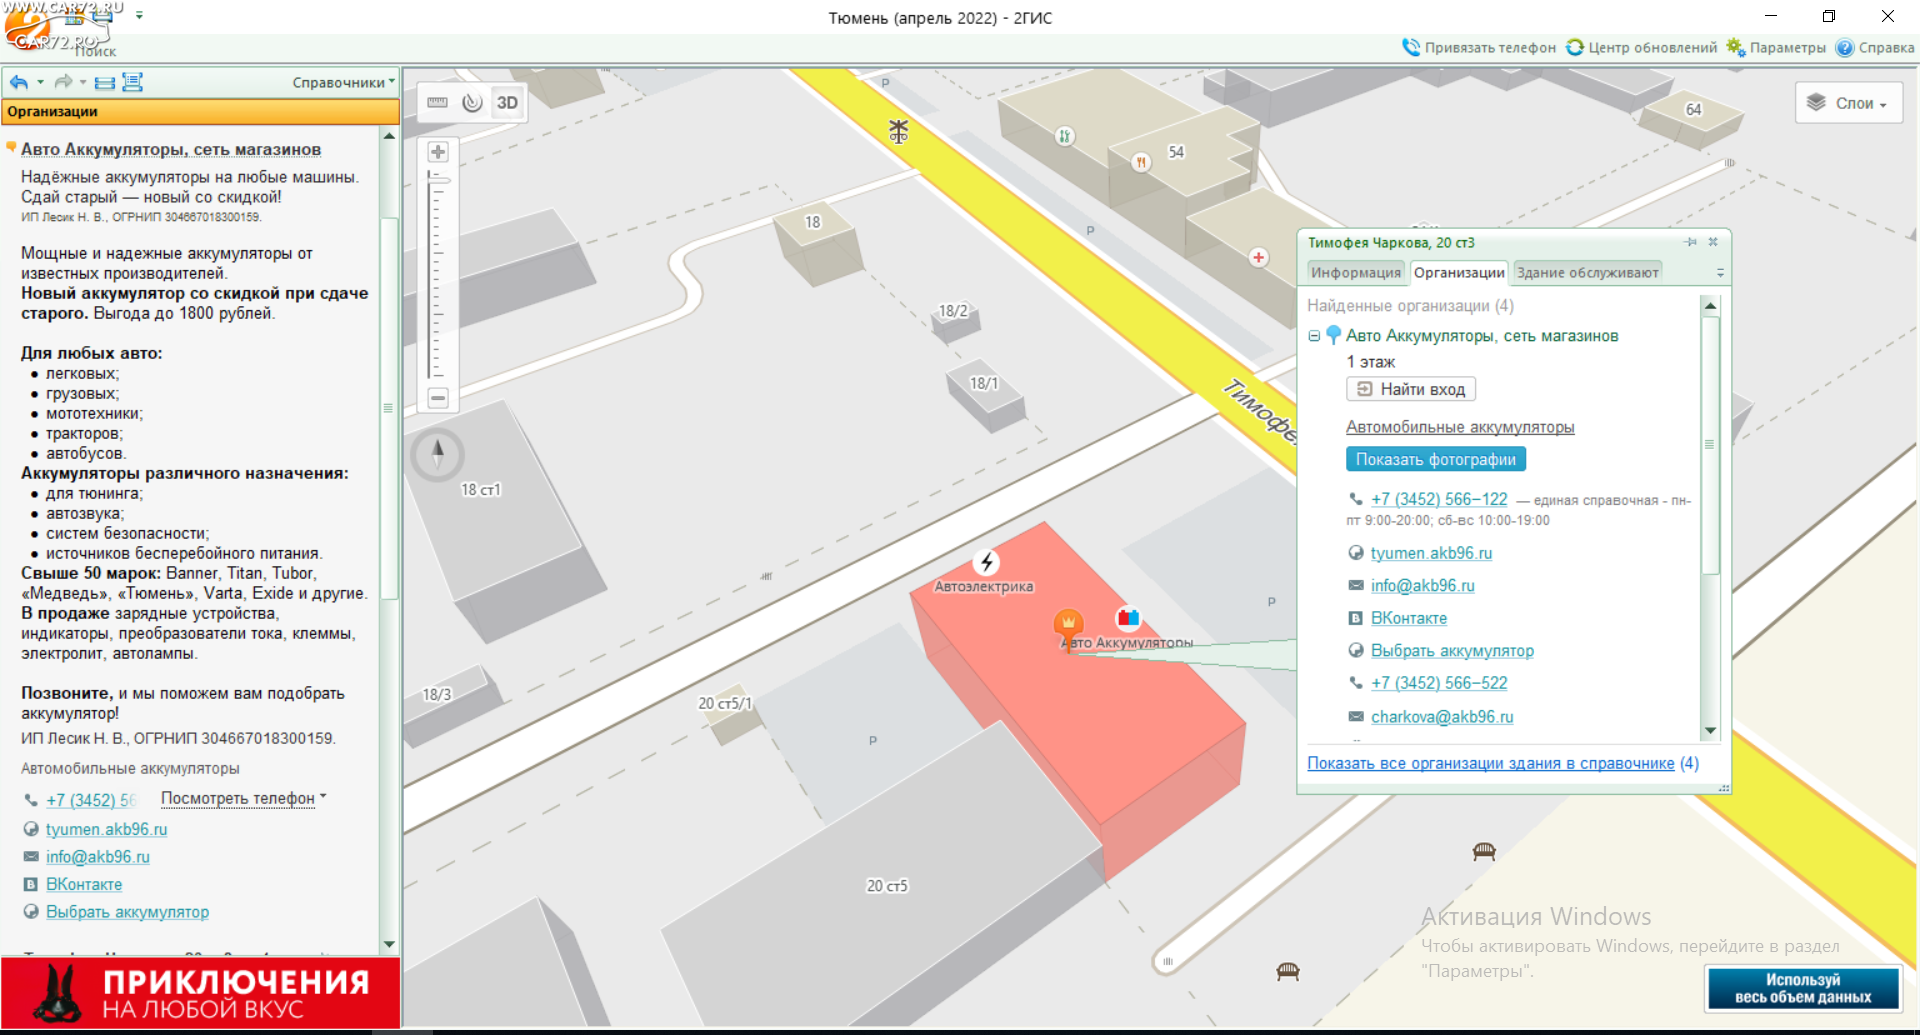The height and width of the screenshot is (1035, 1920).
Task: Select the ruler distance tool on map
Action: pyautogui.click(x=438, y=103)
